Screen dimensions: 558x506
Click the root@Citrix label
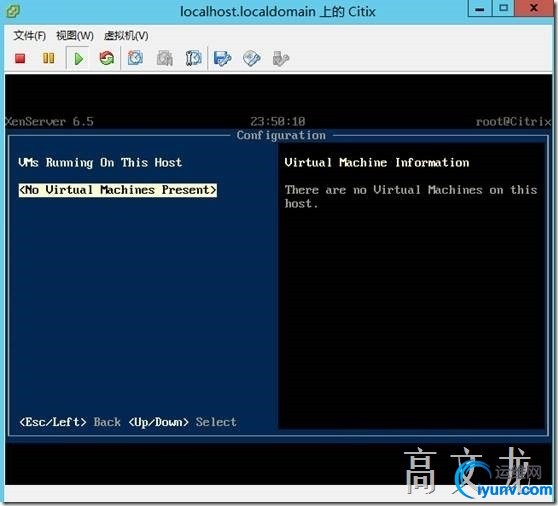pos(514,121)
